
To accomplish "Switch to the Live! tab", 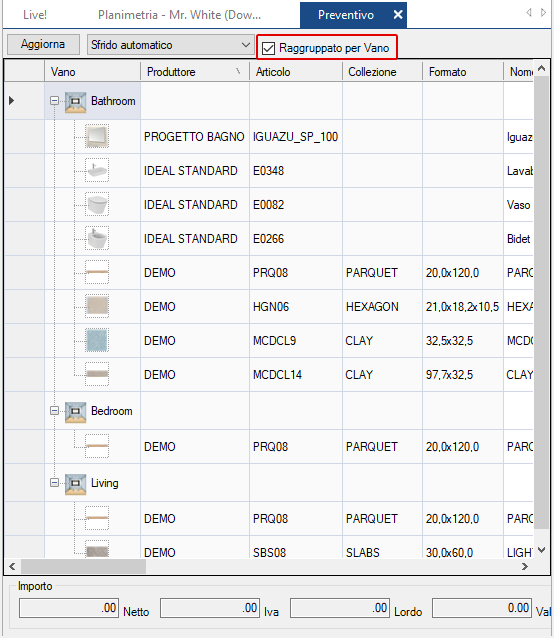I will (x=35, y=15).
